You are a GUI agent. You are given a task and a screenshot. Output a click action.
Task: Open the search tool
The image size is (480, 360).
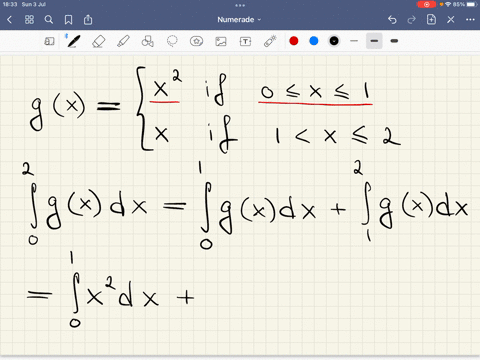pyautogui.click(x=49, y=20)
